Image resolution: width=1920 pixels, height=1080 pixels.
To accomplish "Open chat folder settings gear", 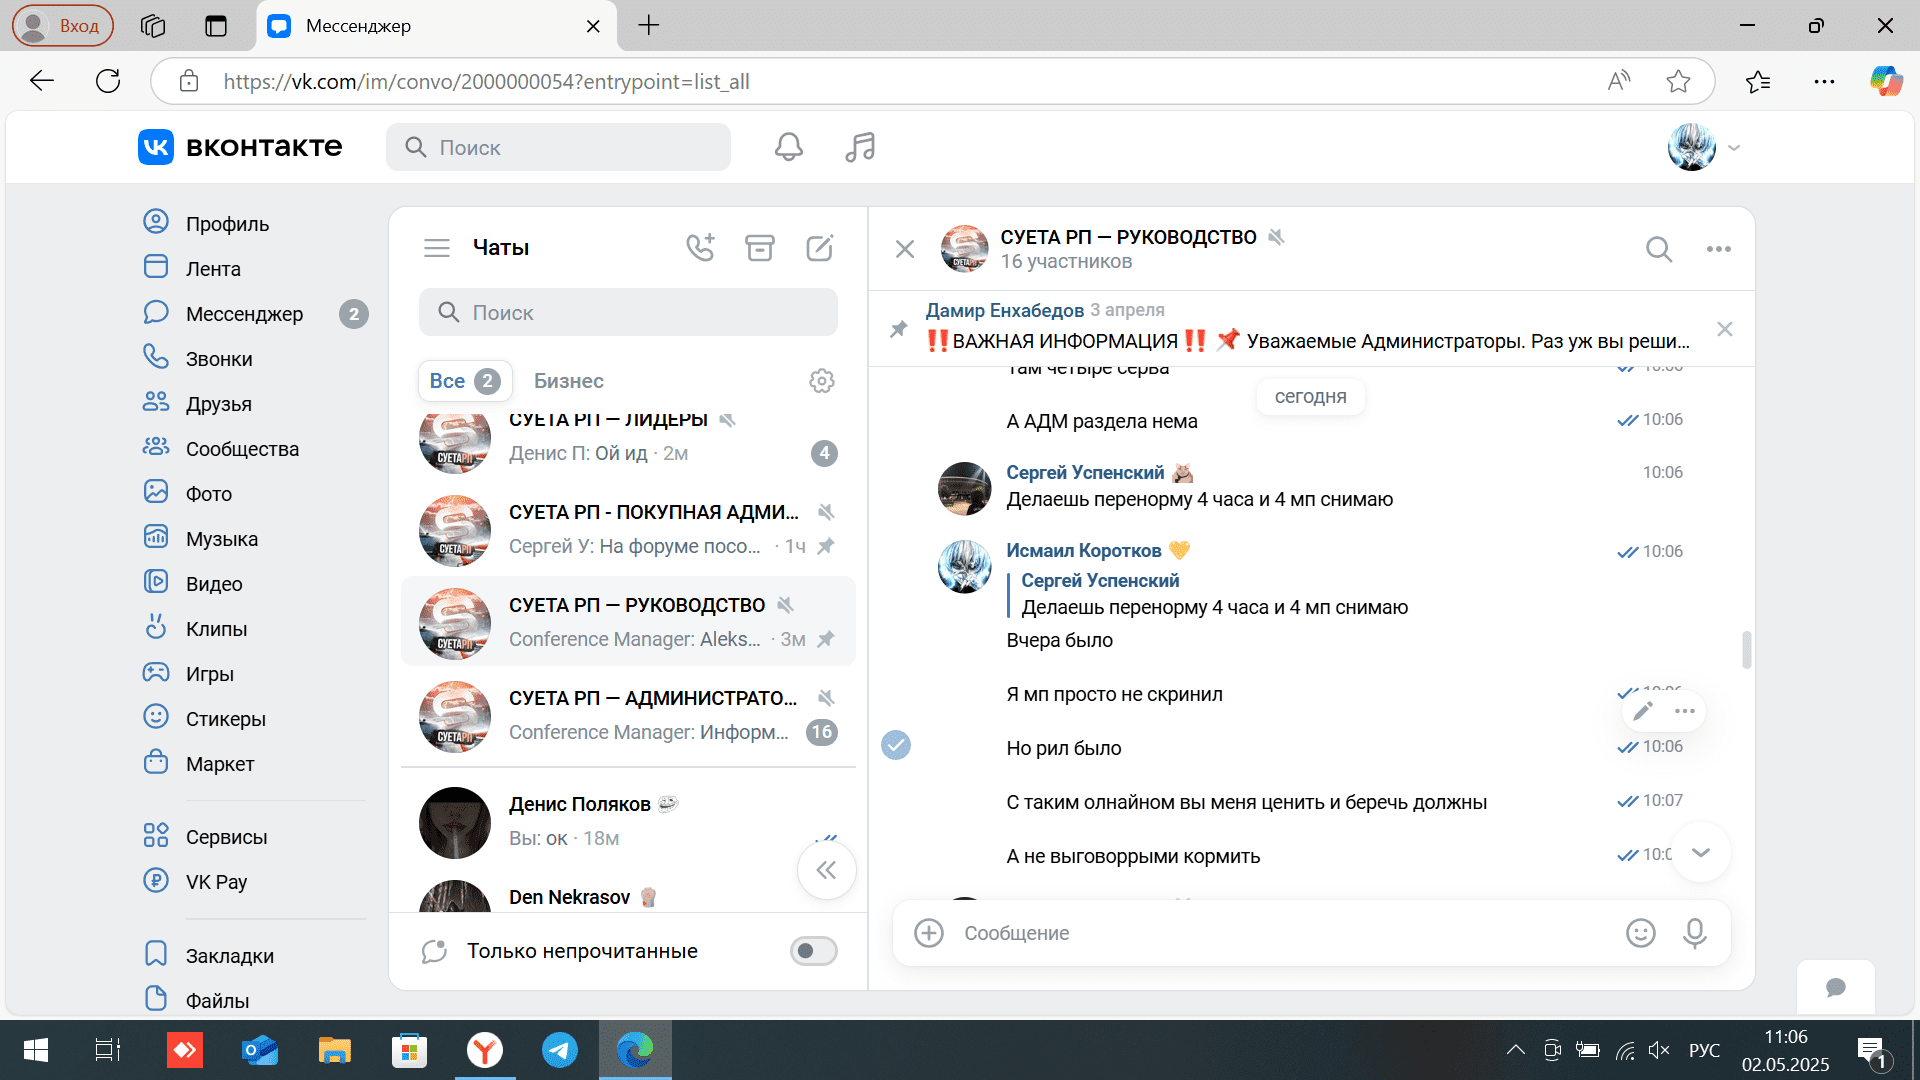I will (822, 381).
